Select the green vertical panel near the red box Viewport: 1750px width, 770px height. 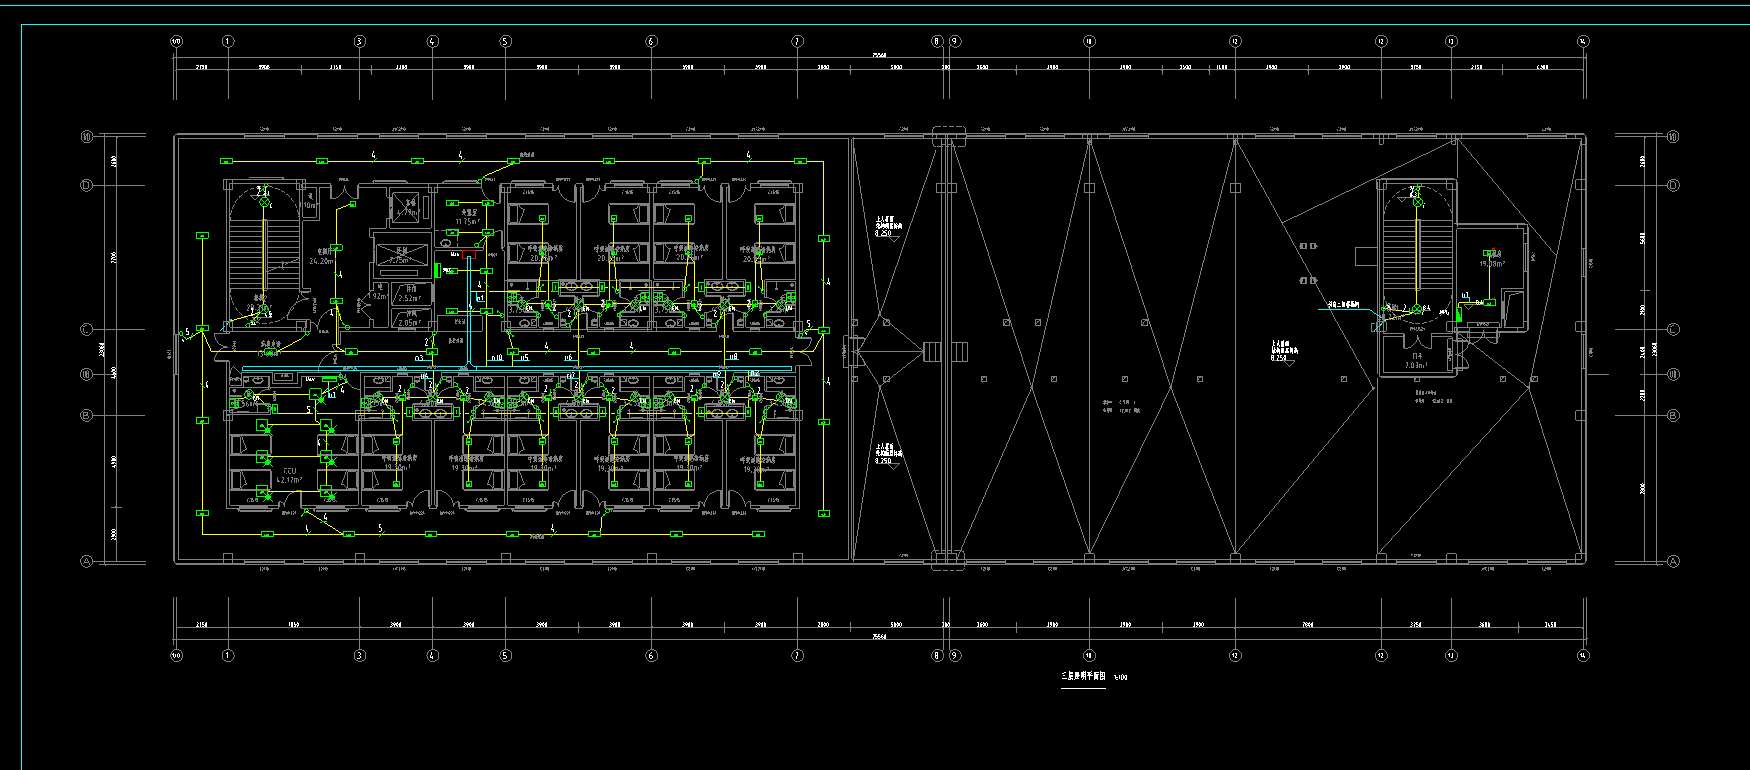pos(438,269)
